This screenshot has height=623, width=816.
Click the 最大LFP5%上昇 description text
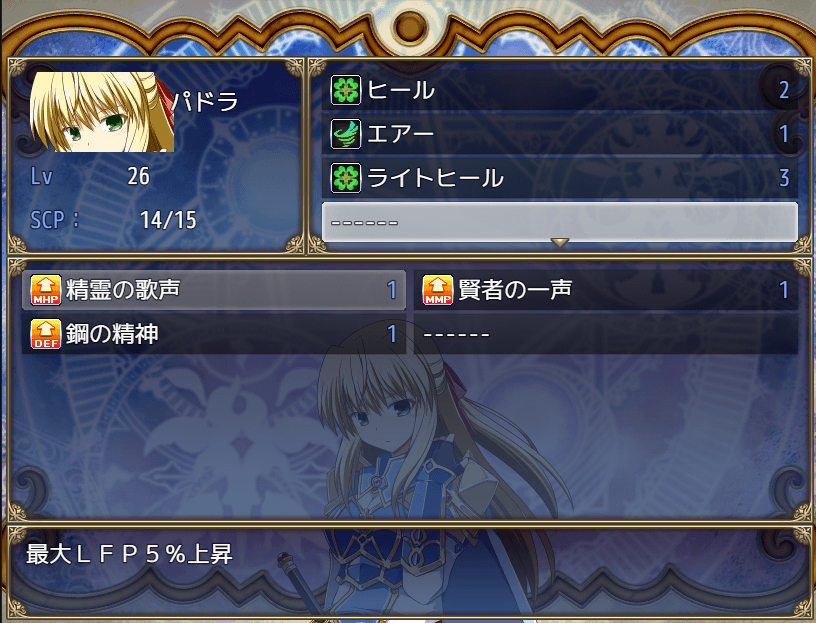(129, 554)
